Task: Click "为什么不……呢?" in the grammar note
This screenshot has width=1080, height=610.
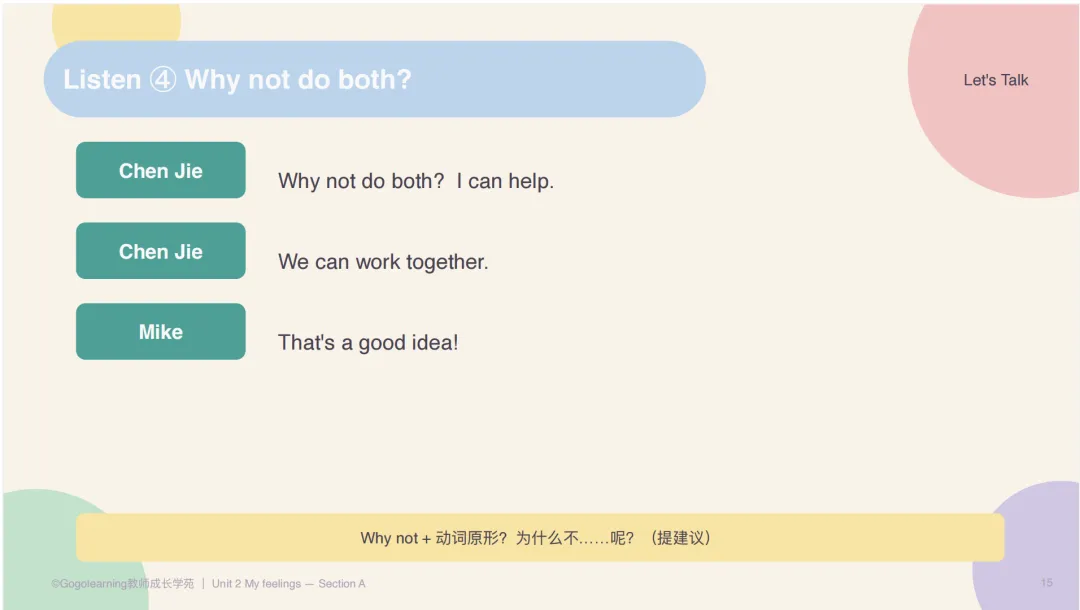Action: pyautogui.click(x=574, y=538)
